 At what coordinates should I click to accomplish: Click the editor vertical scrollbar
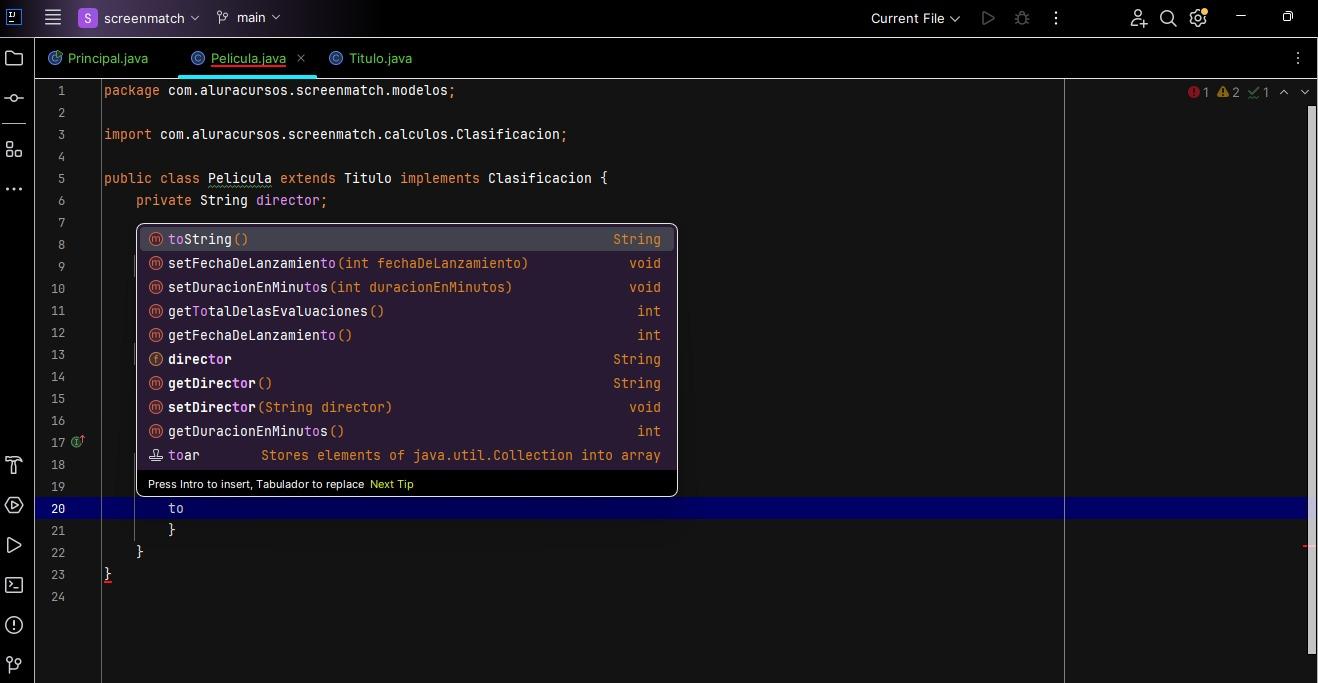pos(1312,378)
